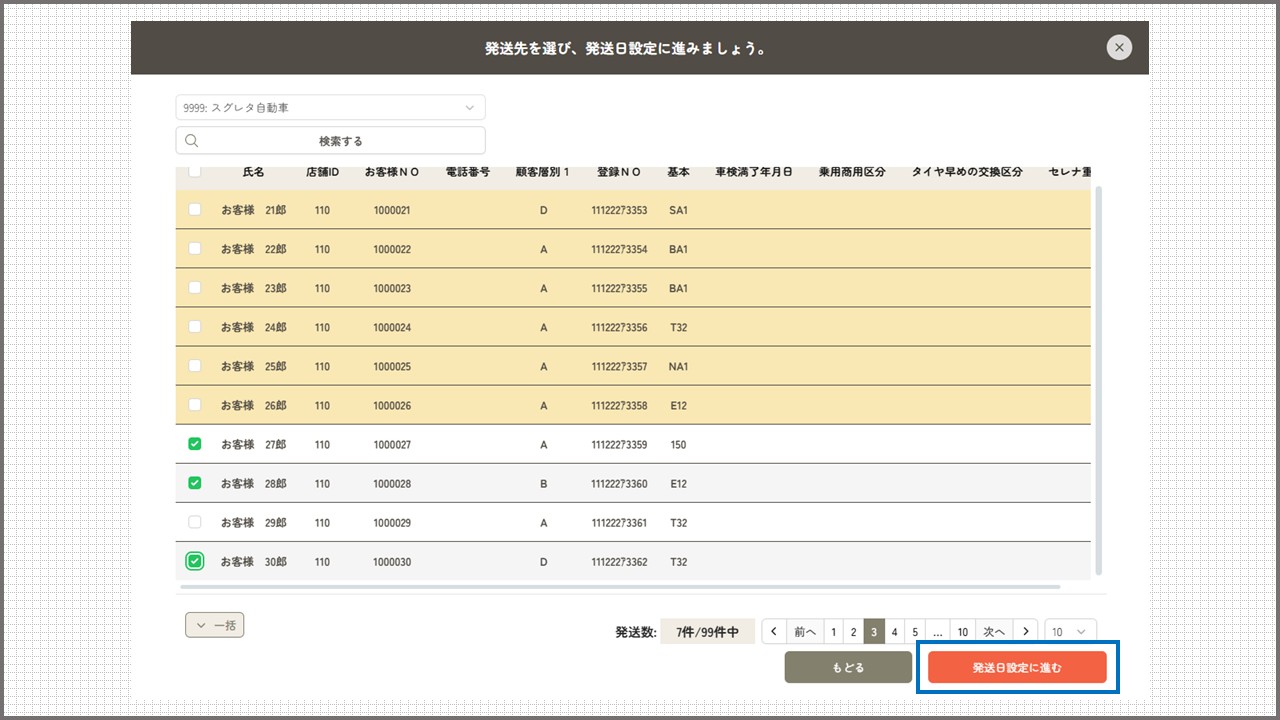Click the 車検満了年月日 column header
Screen dimensions: 1280x720
click(x=754, y=172)
